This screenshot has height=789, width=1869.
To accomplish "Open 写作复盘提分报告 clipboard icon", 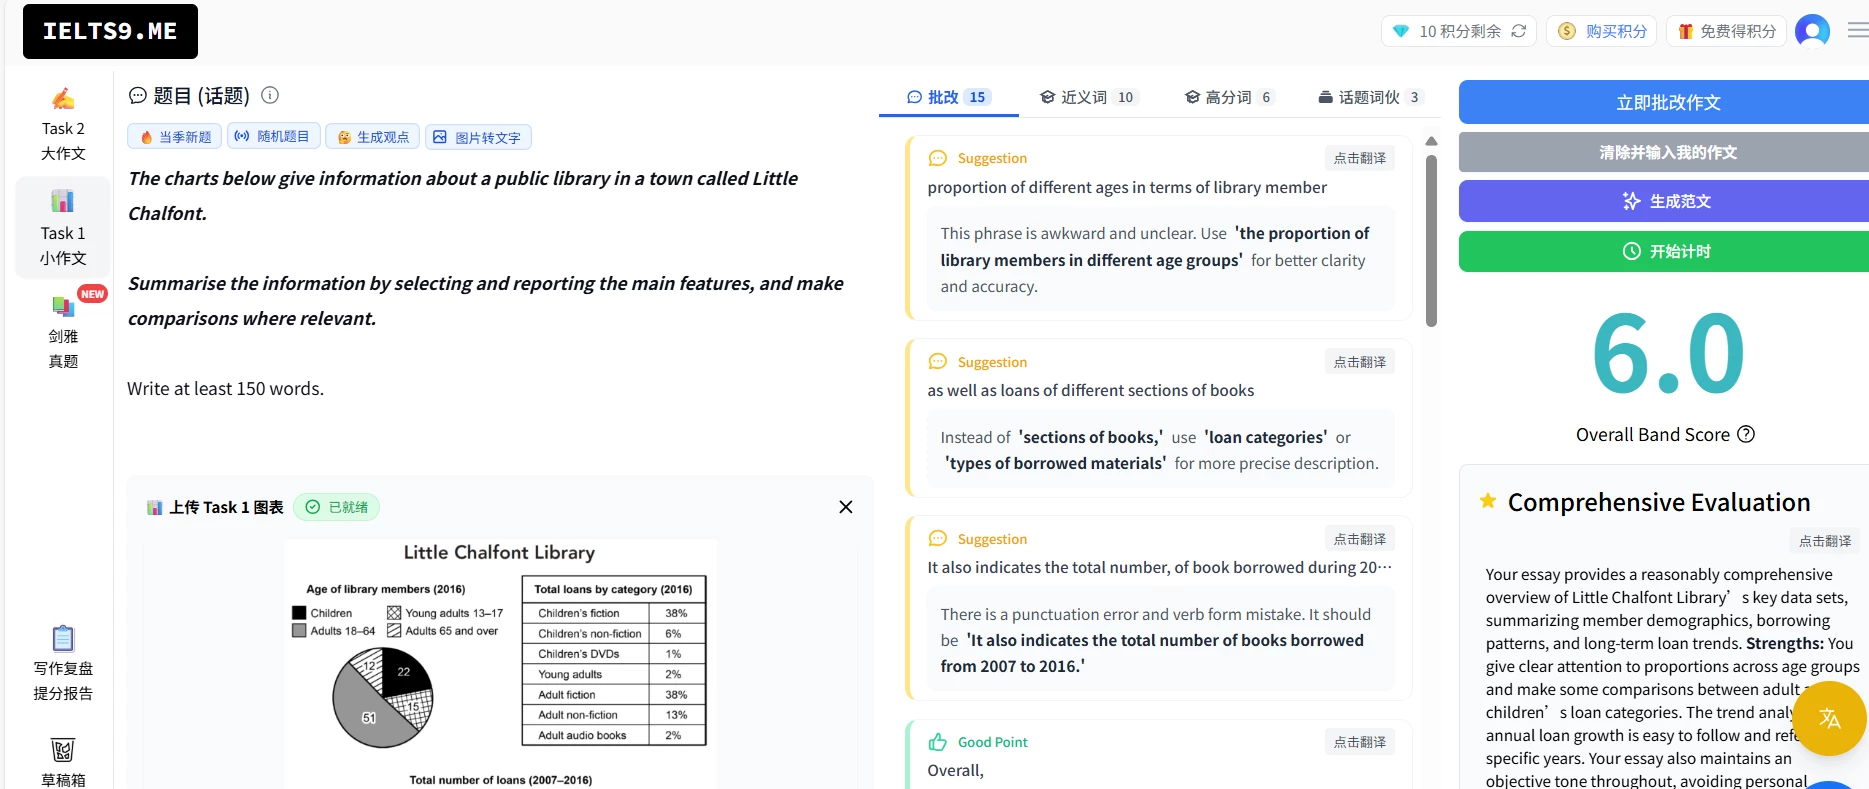I will pyautogui.click(x=63, y=639).
